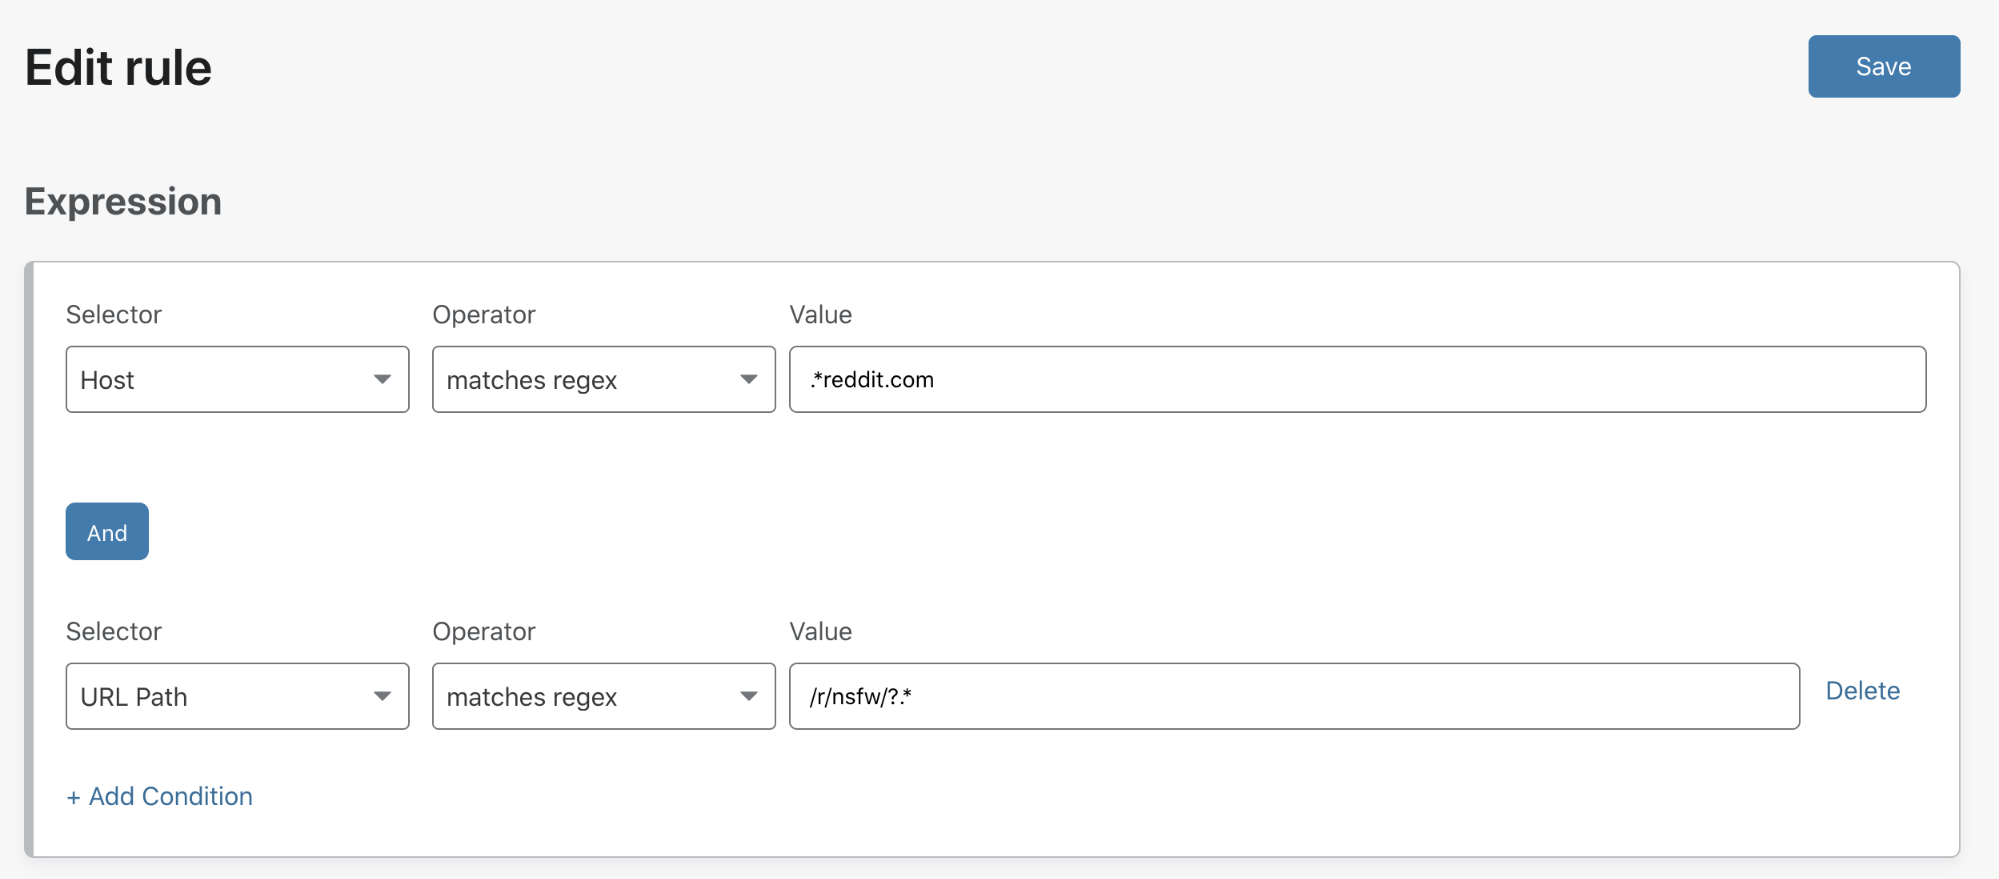Open operator dropdown in the URL Path row
The height and width of the screenshot is (879, 1999).
(603, 696)
